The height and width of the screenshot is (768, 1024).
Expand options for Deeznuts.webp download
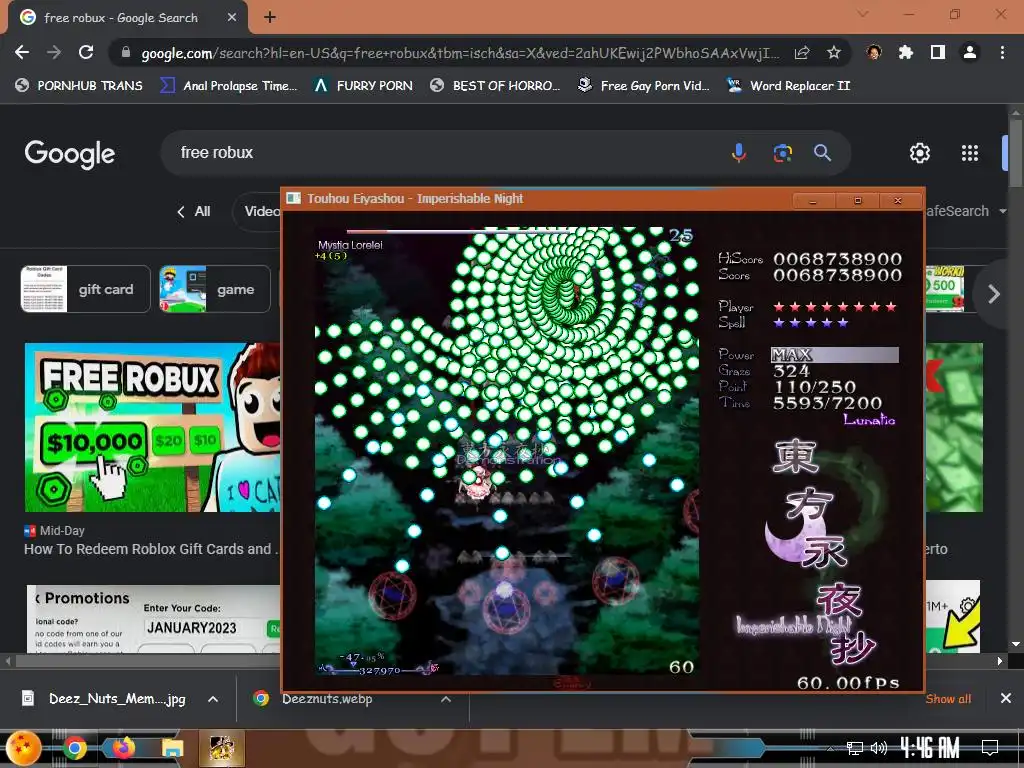(446, 699)
